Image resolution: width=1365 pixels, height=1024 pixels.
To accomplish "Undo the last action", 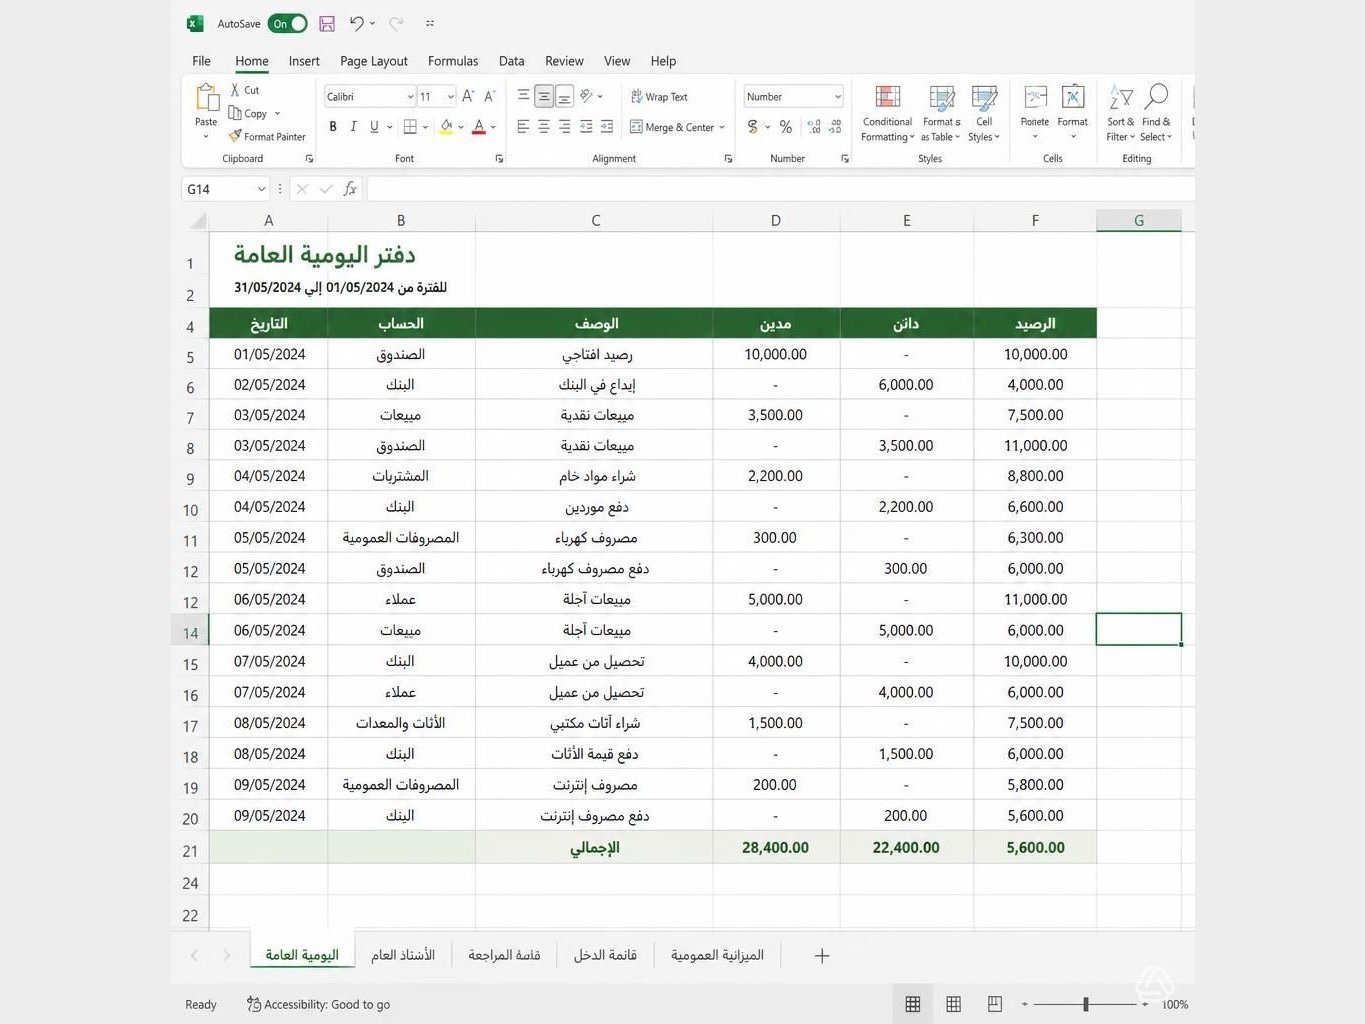I will [356, 23].
